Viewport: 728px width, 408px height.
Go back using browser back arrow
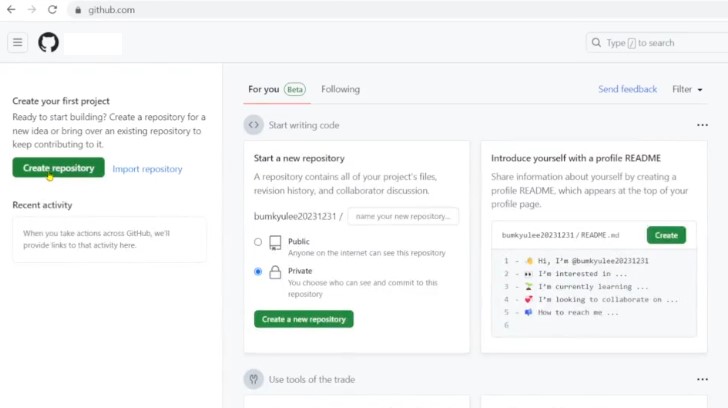[x=11, y=10]
